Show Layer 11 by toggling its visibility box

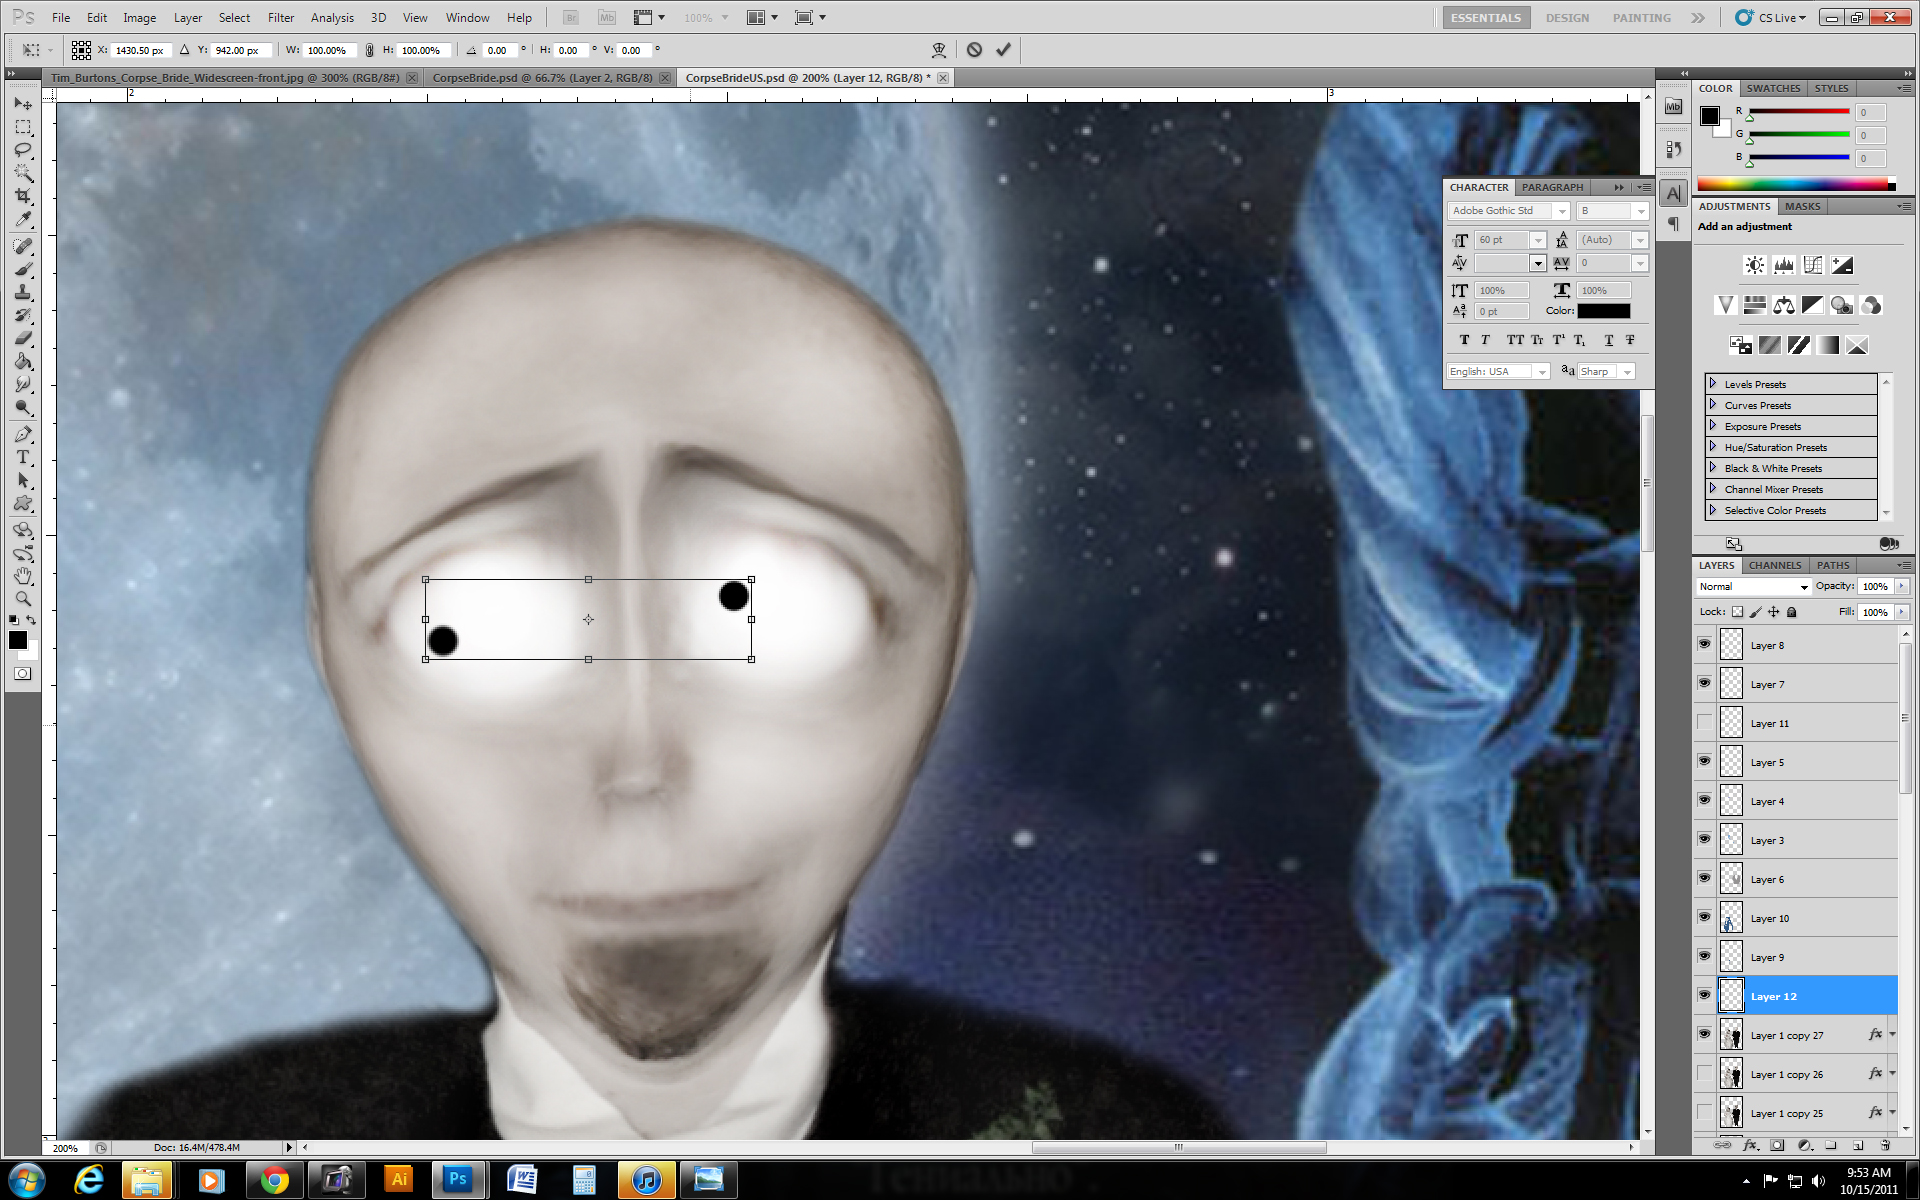pos(1704,723)
